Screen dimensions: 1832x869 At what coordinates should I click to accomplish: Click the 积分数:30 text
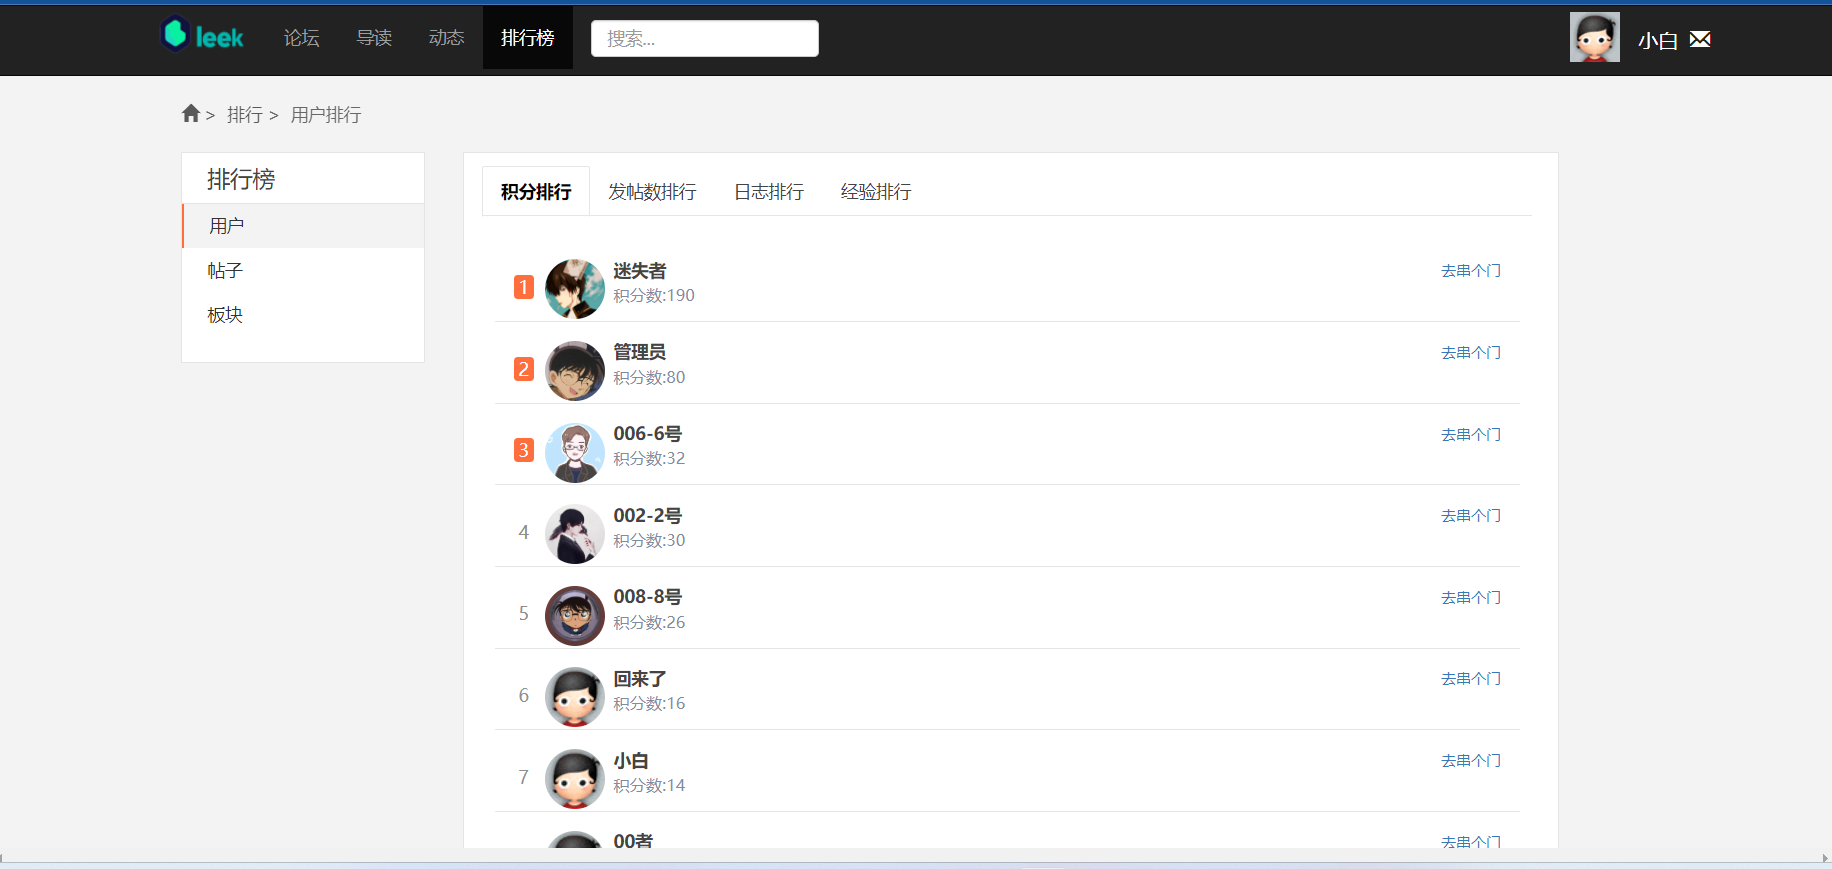649,541
